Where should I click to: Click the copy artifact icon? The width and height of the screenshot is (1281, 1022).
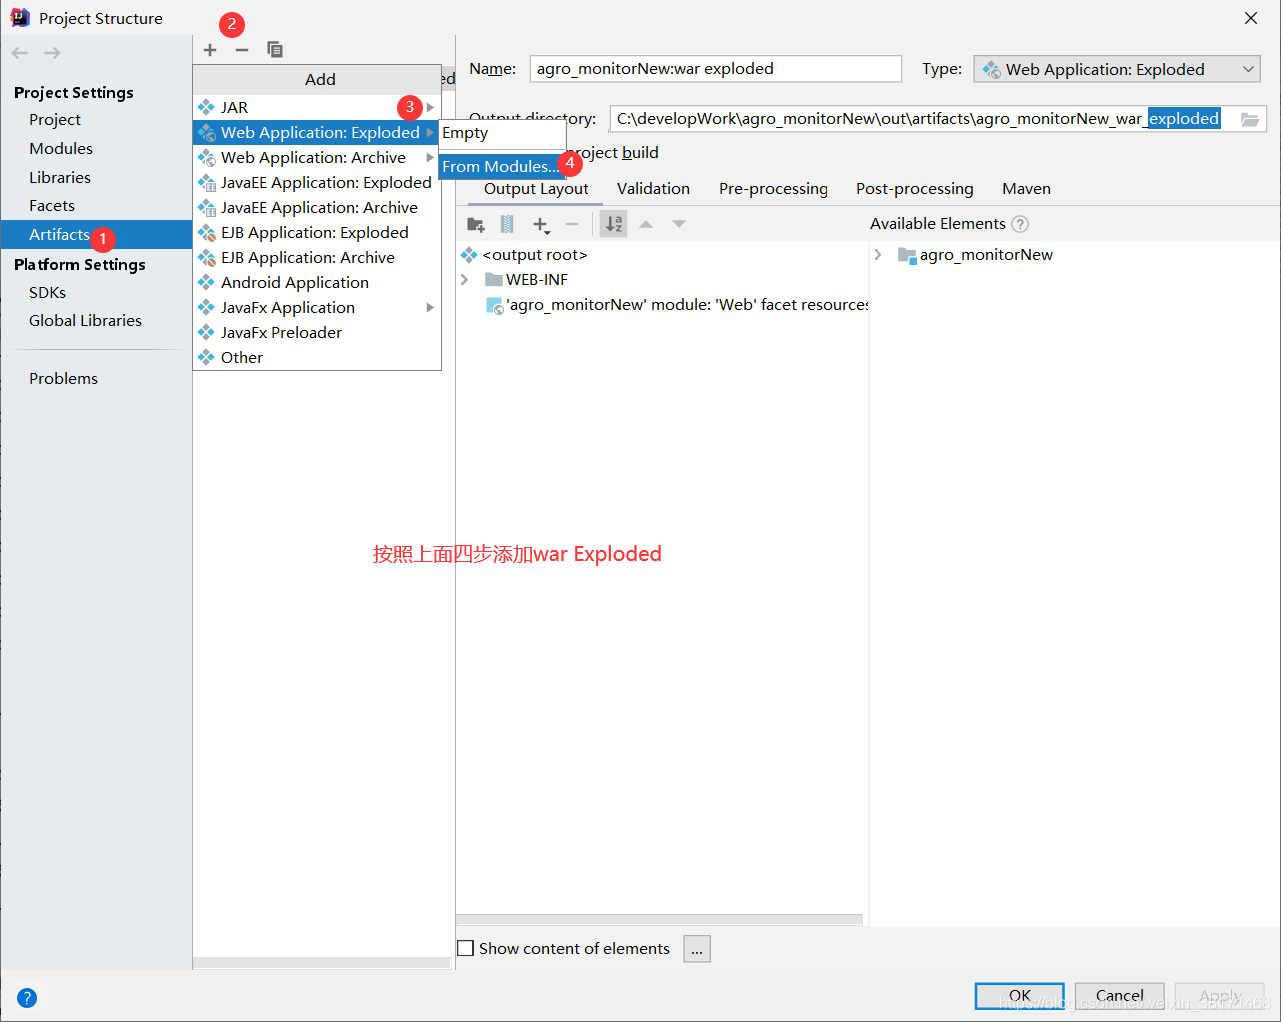275,50
